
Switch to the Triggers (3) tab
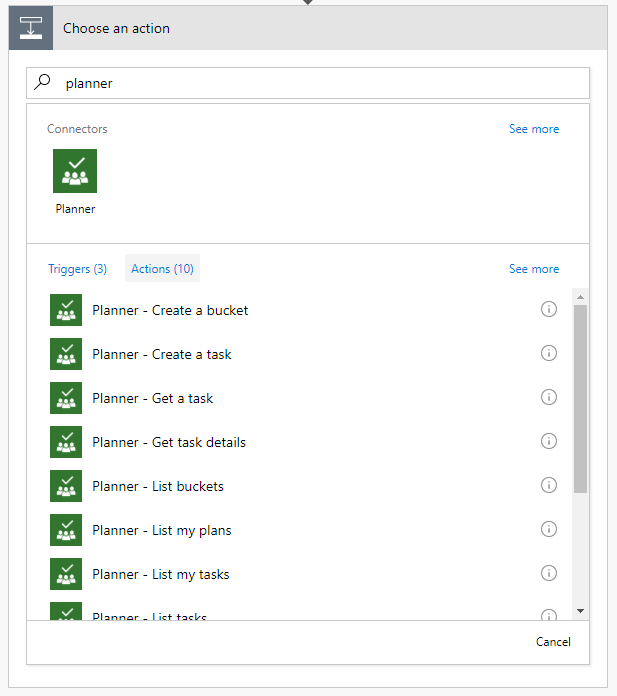77,269
